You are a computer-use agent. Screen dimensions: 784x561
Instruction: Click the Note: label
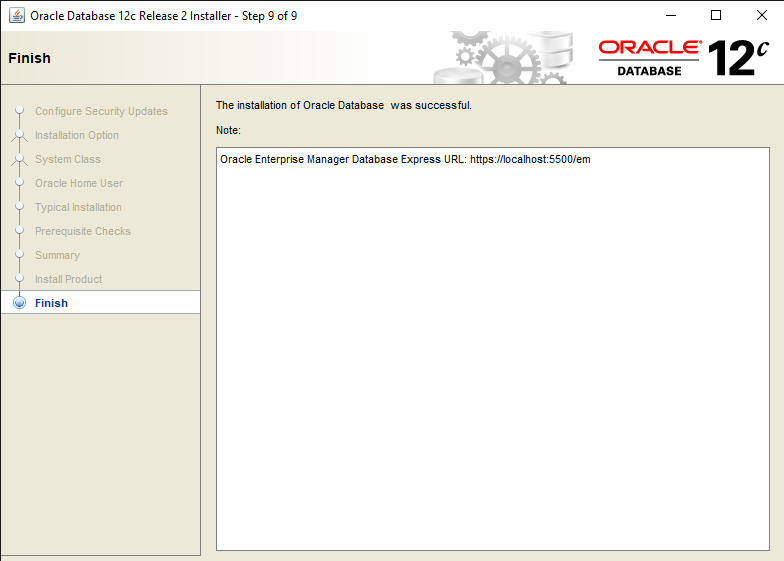point(228,130)
